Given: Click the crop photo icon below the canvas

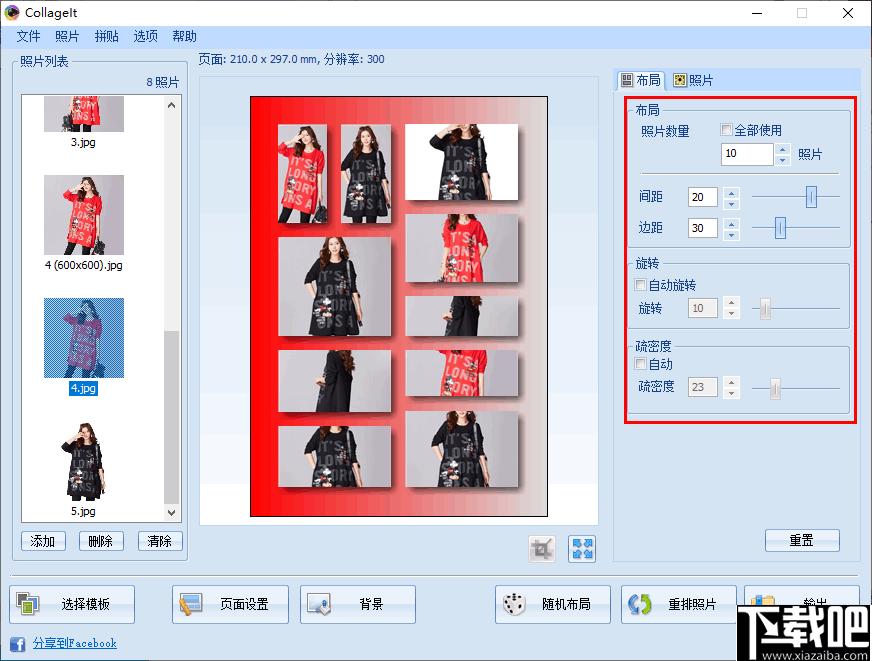Looking at the screenshot, I should click(542, 549).
